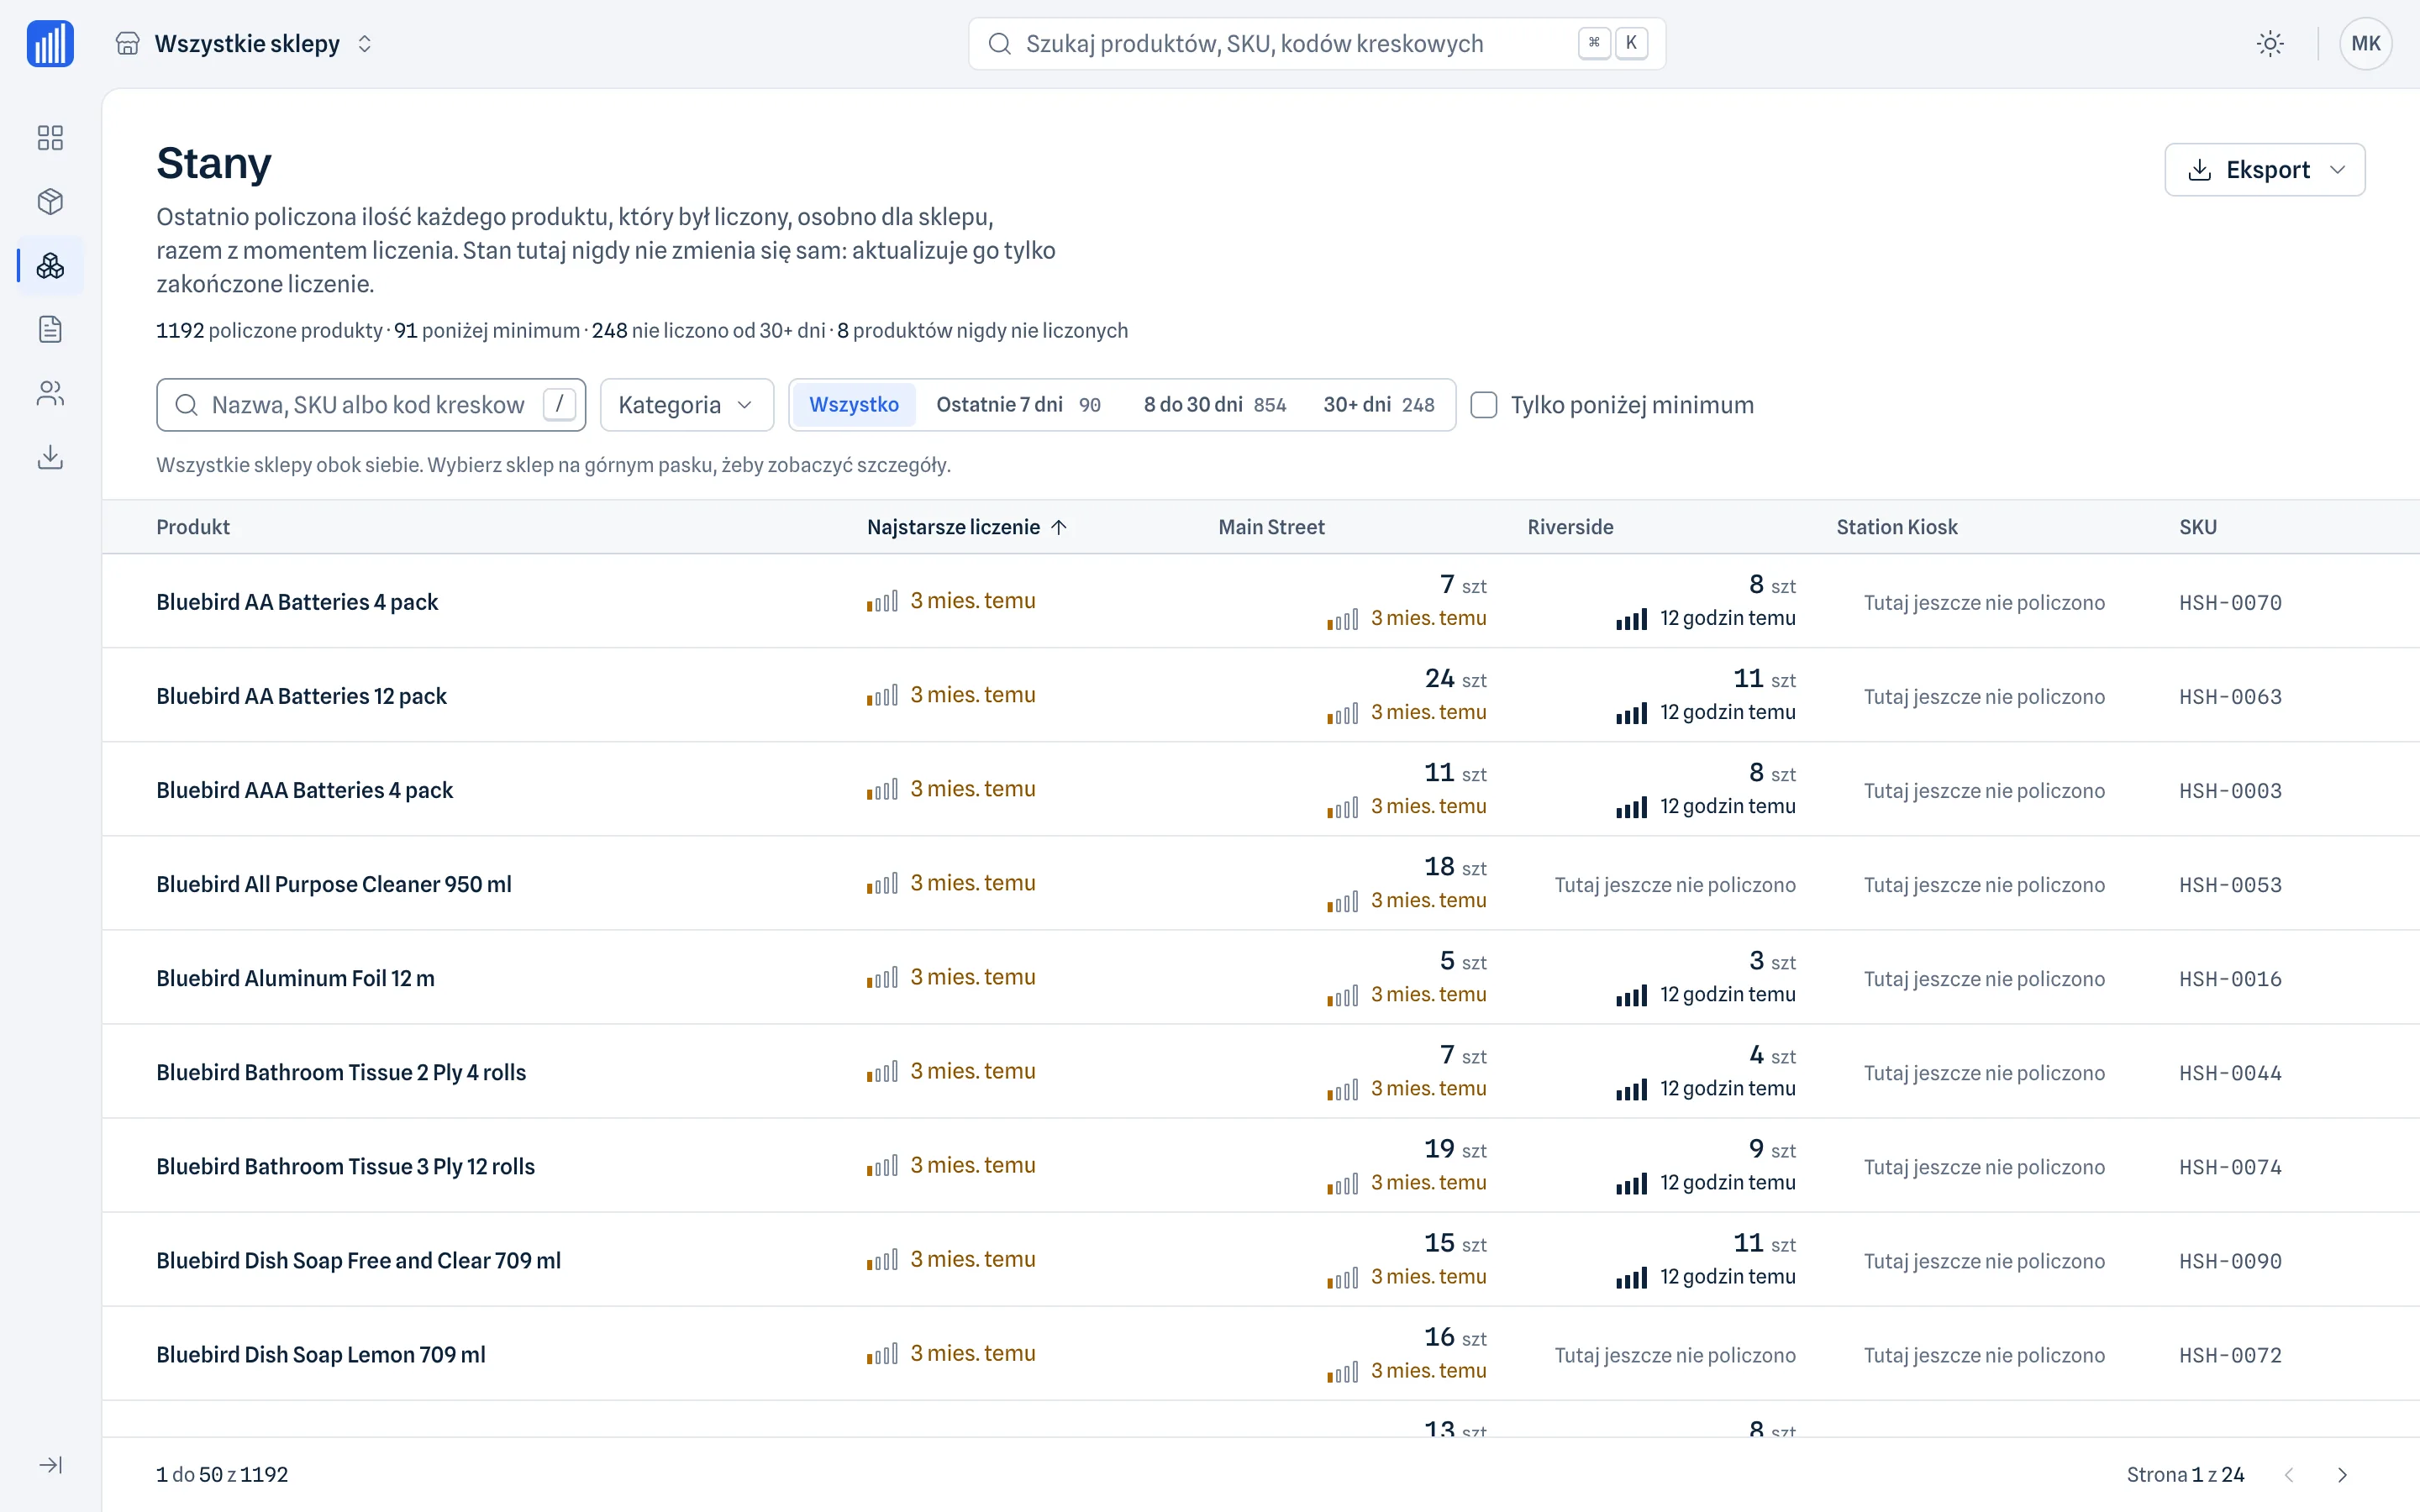Expand the sidebar with the arrow icon

tap(50, 1465)
